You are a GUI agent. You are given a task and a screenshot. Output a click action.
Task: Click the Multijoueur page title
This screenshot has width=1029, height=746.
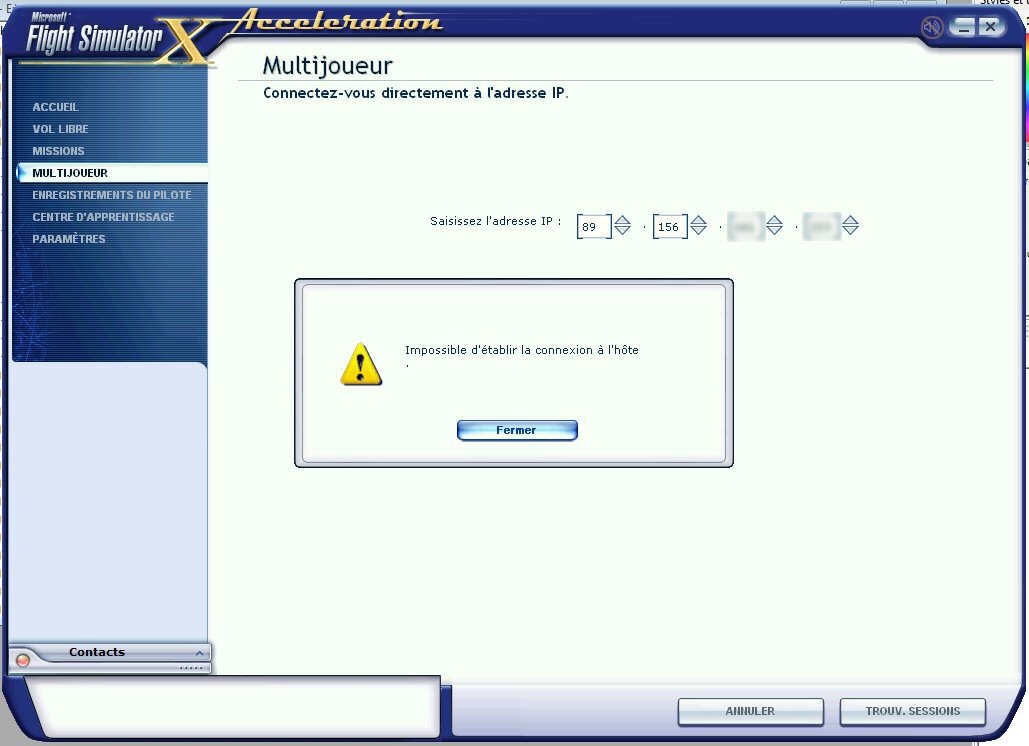point(327,66)
